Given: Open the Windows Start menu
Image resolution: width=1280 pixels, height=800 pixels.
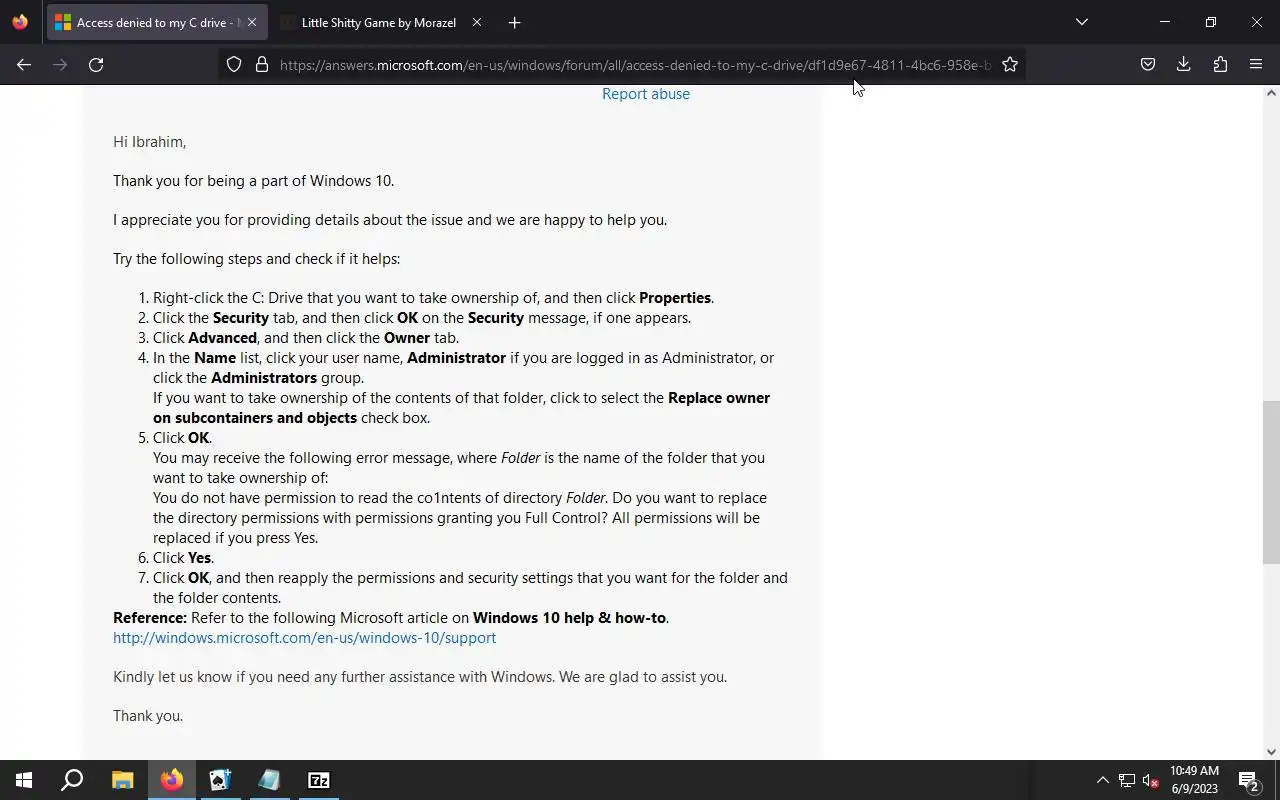Looking at the screenshot, I should click(24, 780).
